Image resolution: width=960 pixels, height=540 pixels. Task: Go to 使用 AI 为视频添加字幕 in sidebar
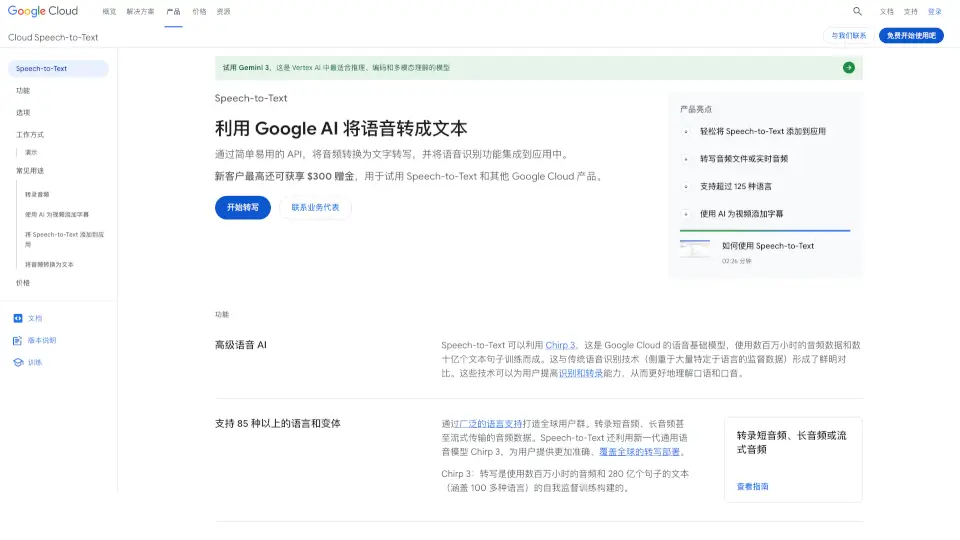pyautogui.click(x=56, y=215)
